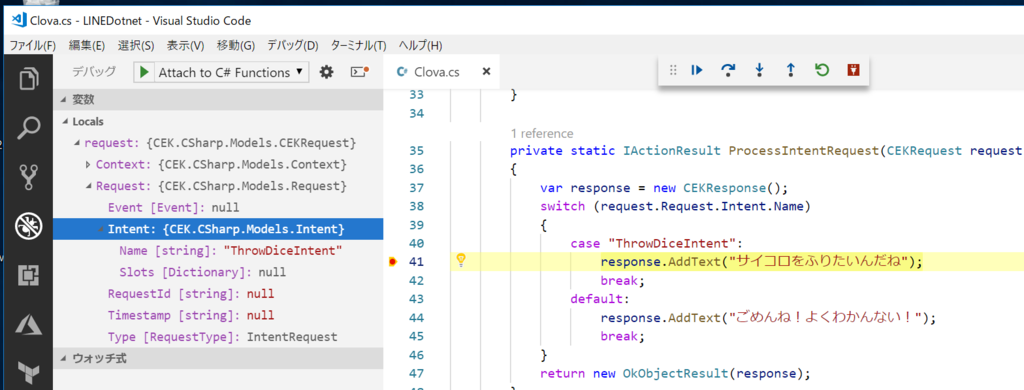
Task: Click the CEKResponse type on line 37
Action: pos(726,188)
